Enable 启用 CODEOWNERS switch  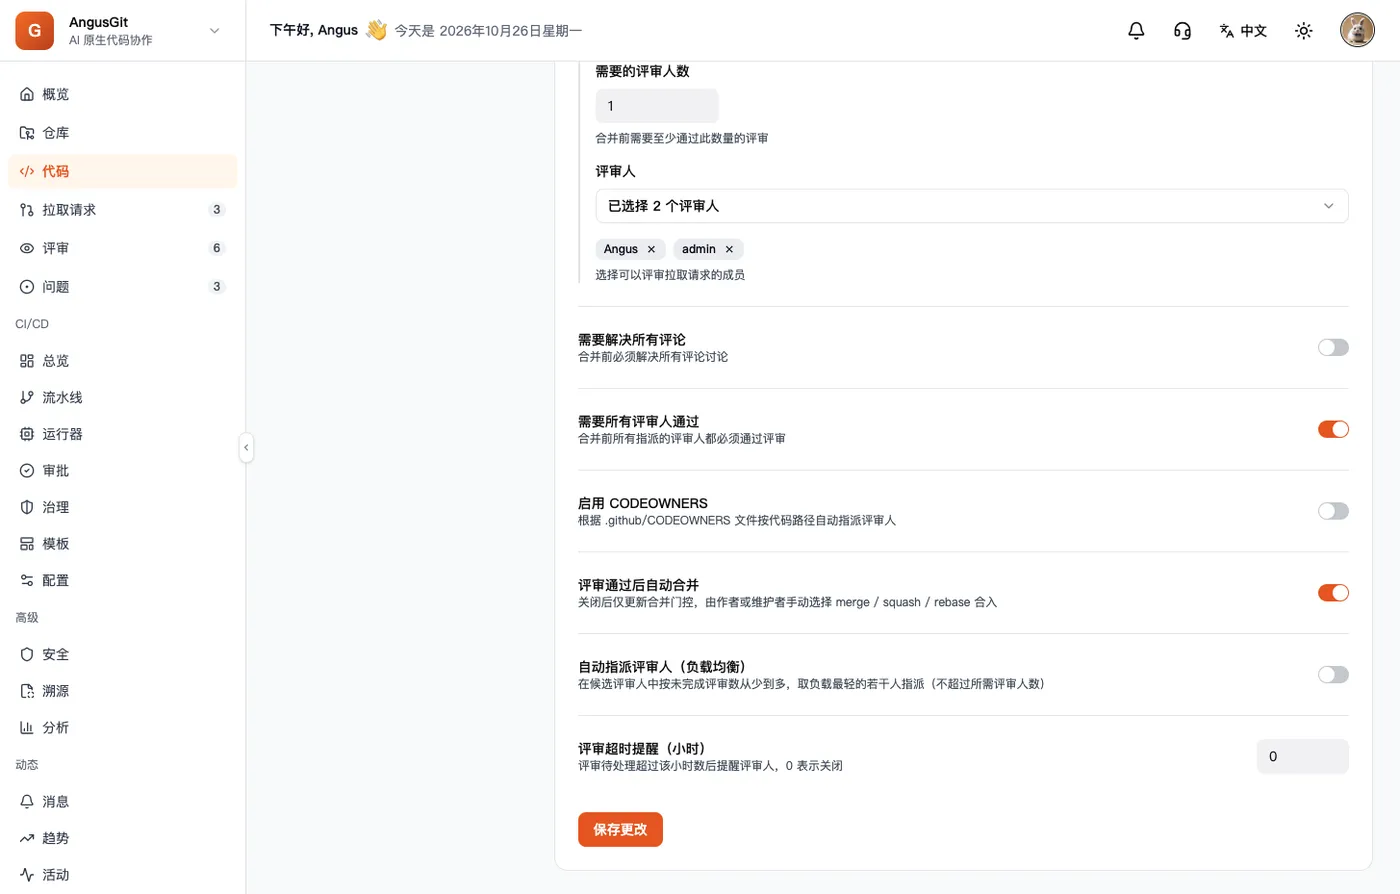click(1333, 511)
